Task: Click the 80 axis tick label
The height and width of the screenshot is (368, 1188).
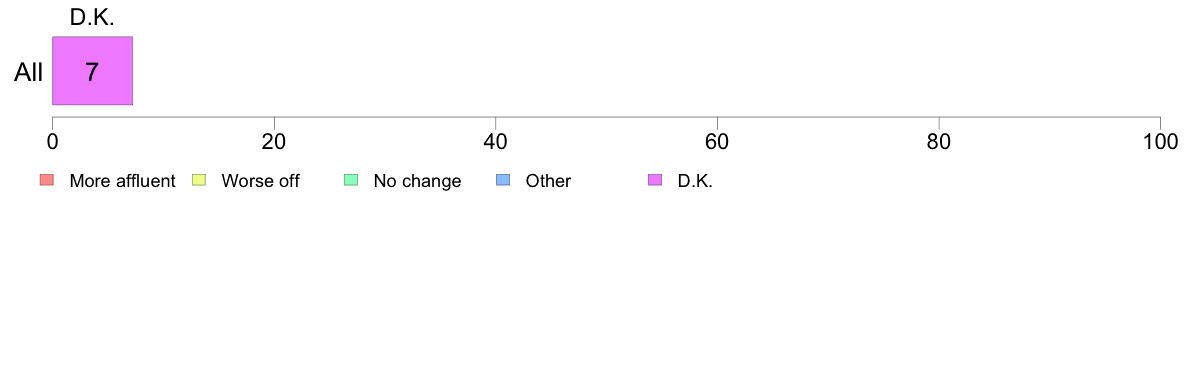Action: tap(939, 141)
